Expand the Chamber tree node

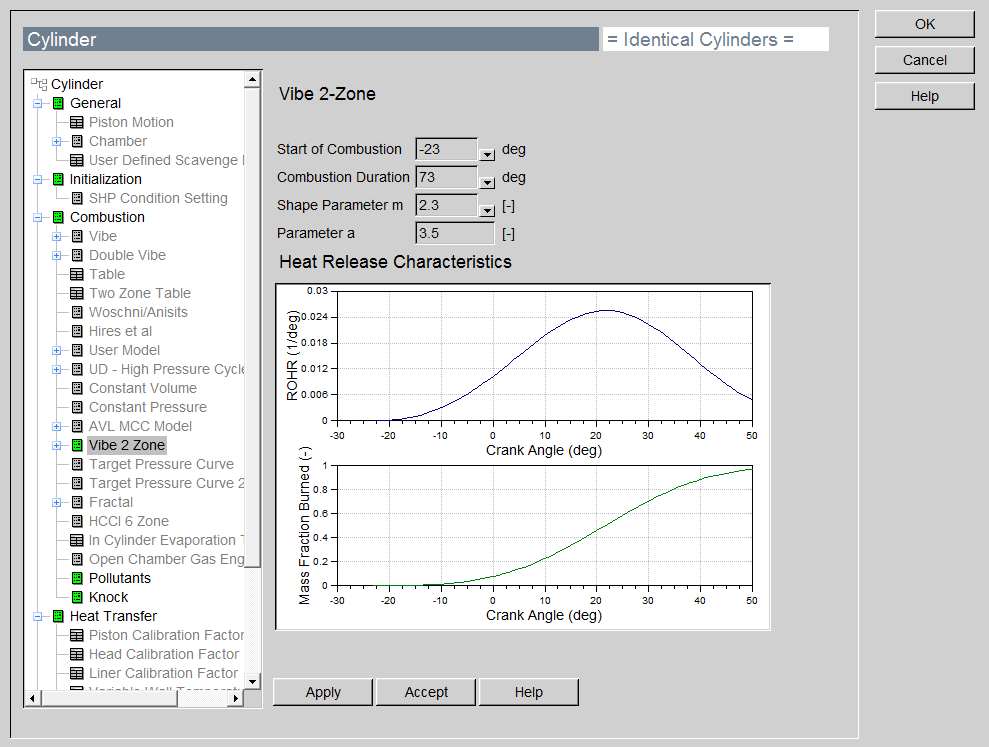tap(57, 141)
